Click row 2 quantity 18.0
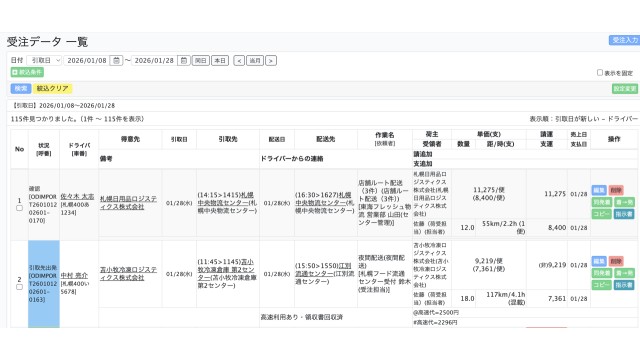 click(467, 299)
